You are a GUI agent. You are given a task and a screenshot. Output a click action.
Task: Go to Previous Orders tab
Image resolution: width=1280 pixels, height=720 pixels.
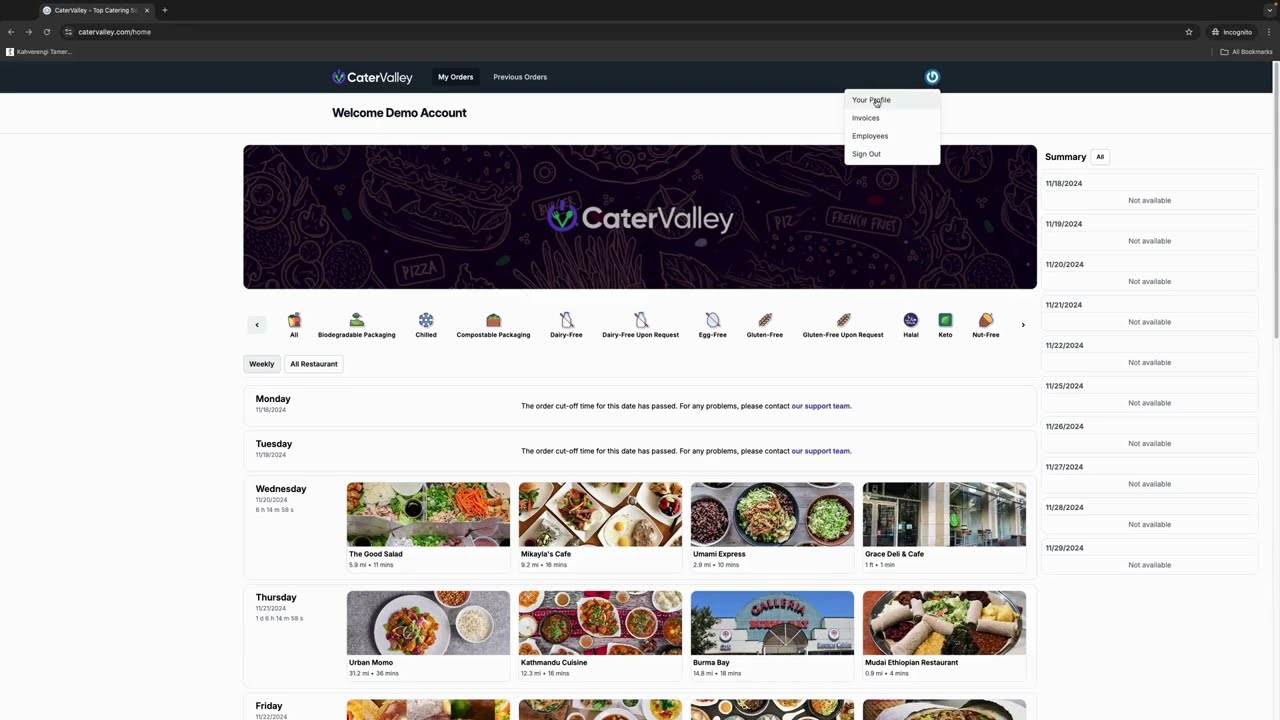coord(520,77)
